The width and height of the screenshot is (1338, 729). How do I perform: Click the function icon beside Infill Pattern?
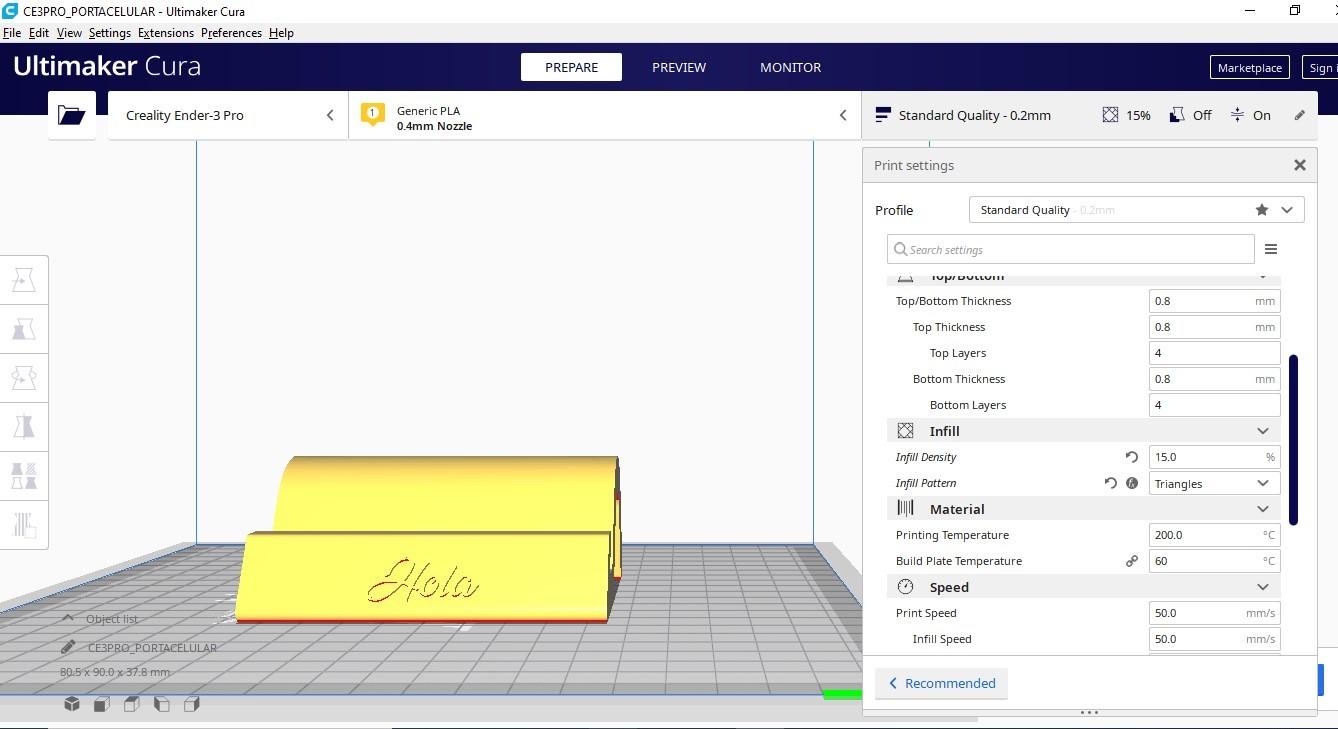tap(1132, 483)
